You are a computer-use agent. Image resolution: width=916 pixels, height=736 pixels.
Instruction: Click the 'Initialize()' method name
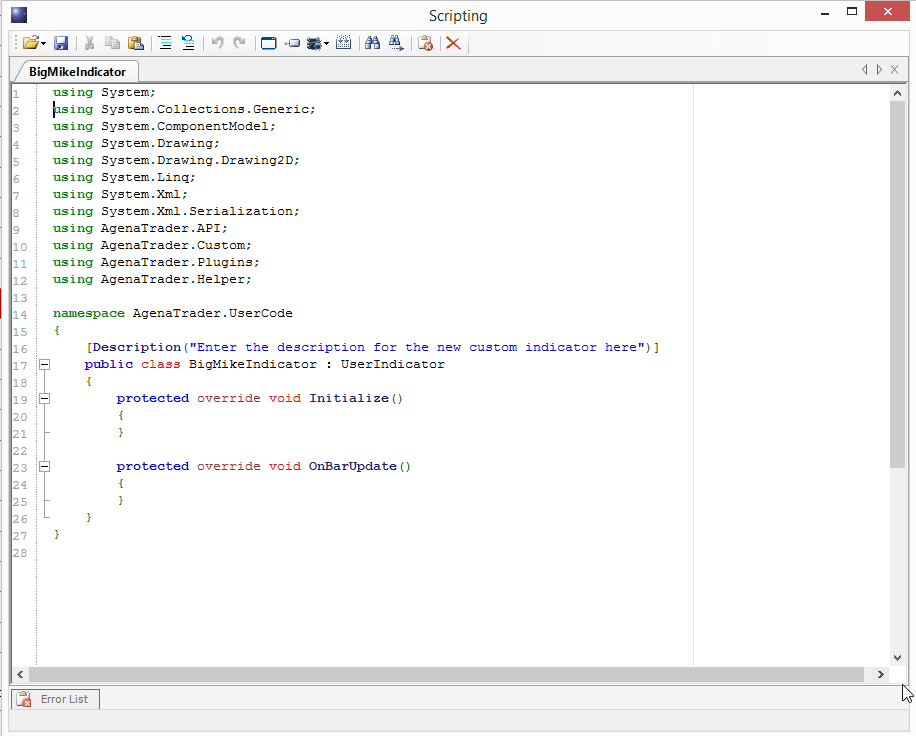point(356,398)
